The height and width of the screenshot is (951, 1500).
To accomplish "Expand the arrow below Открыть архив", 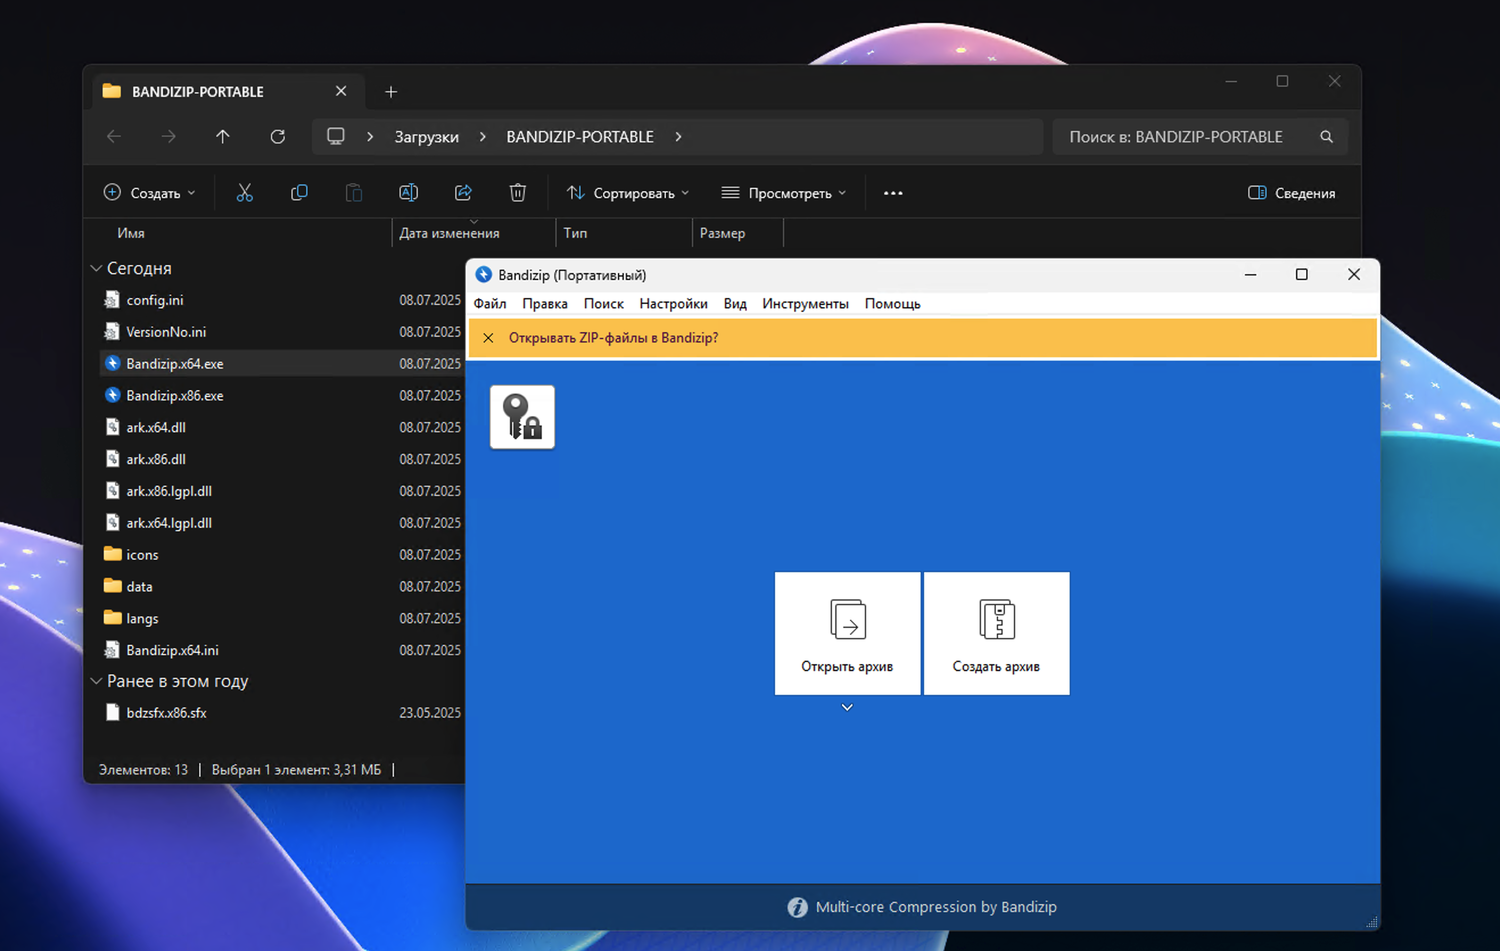I will [x=847, y=708].
